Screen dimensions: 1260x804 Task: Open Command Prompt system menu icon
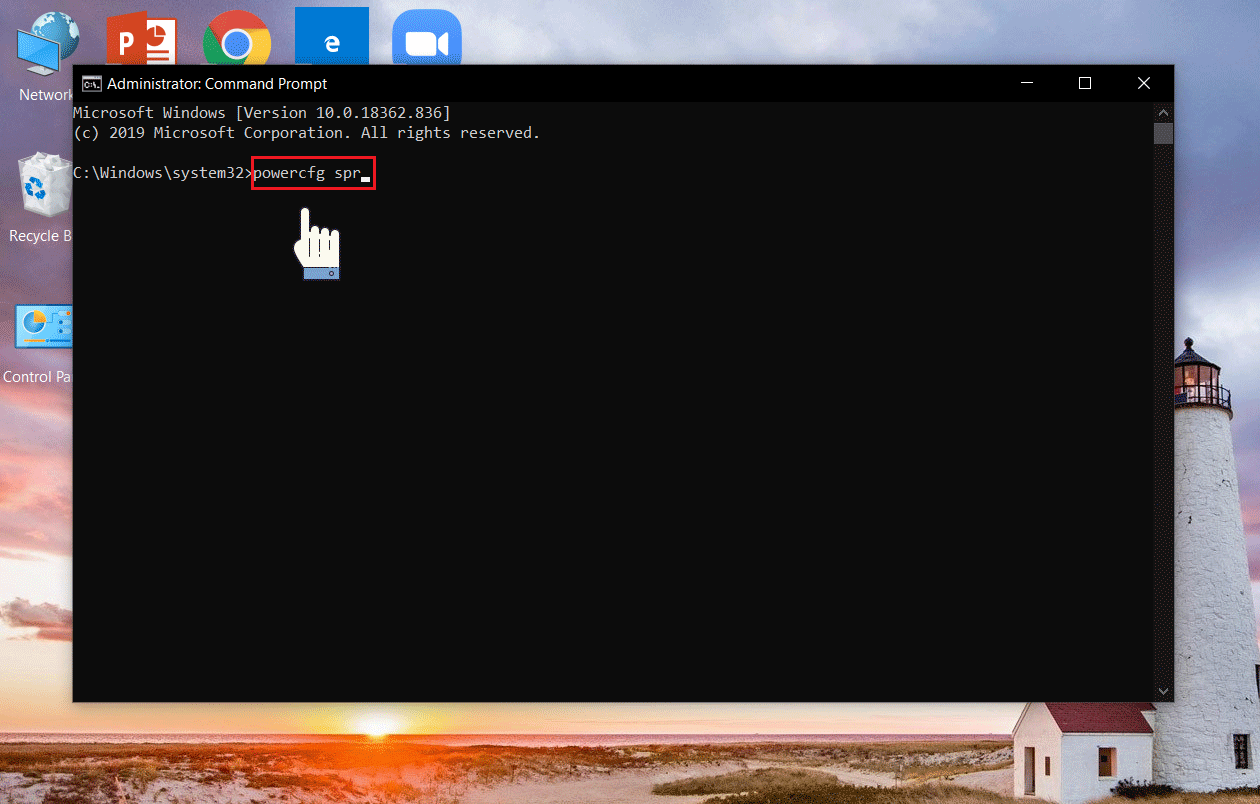tap(91, 84)
